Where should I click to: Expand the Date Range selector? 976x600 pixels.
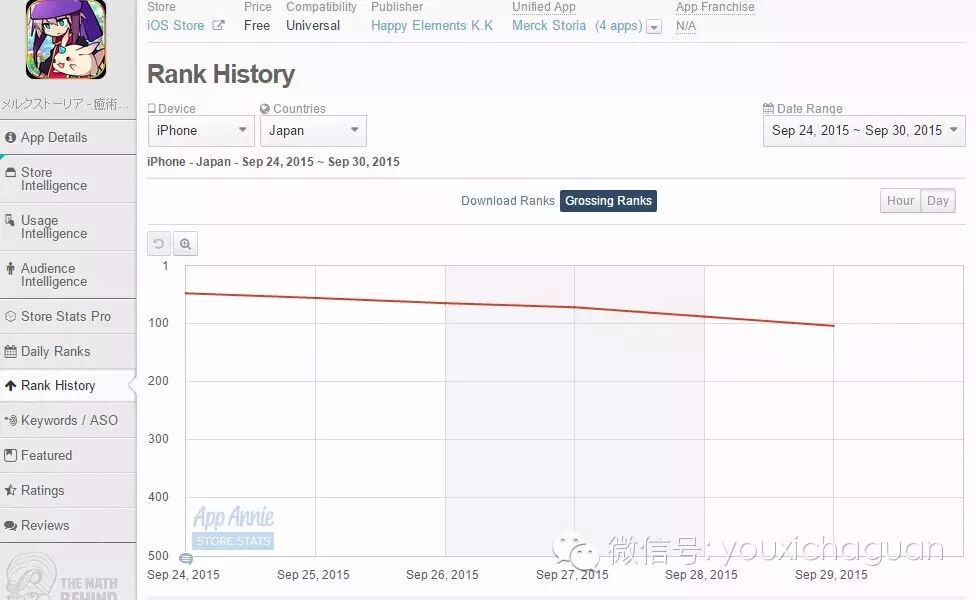[x=862, y=130]
